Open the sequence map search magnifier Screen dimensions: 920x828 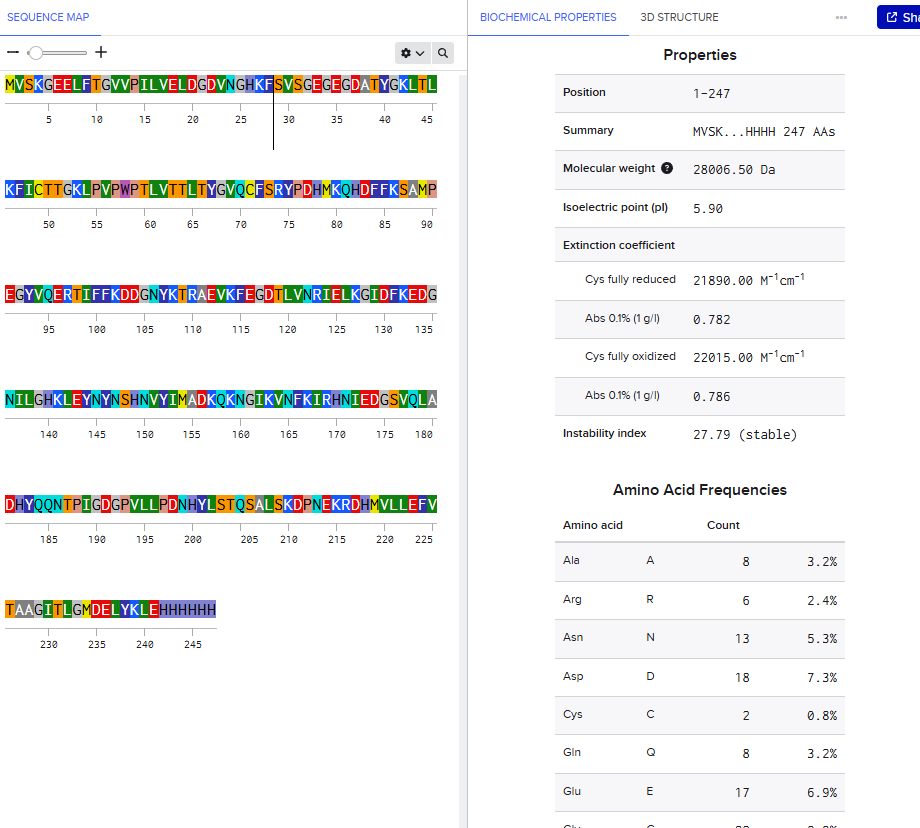443,53
